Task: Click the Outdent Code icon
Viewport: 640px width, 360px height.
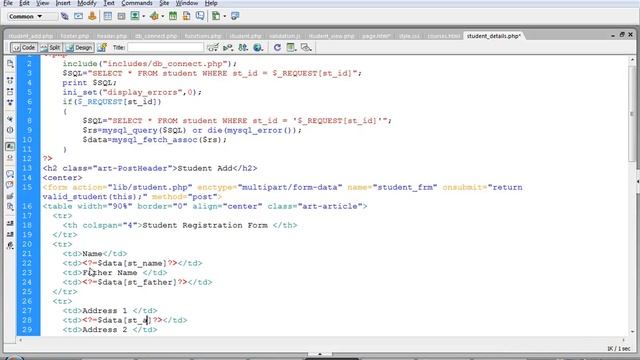Action: pos(10,234)
